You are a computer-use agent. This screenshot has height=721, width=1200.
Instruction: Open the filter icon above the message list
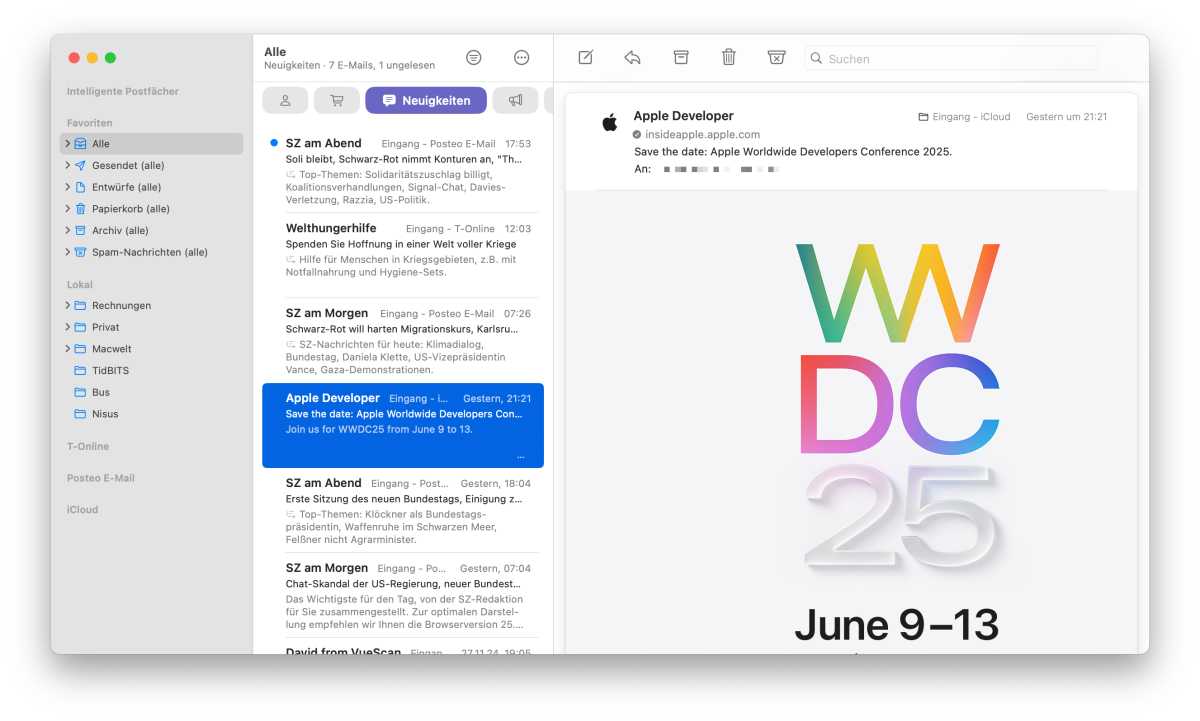474,58
